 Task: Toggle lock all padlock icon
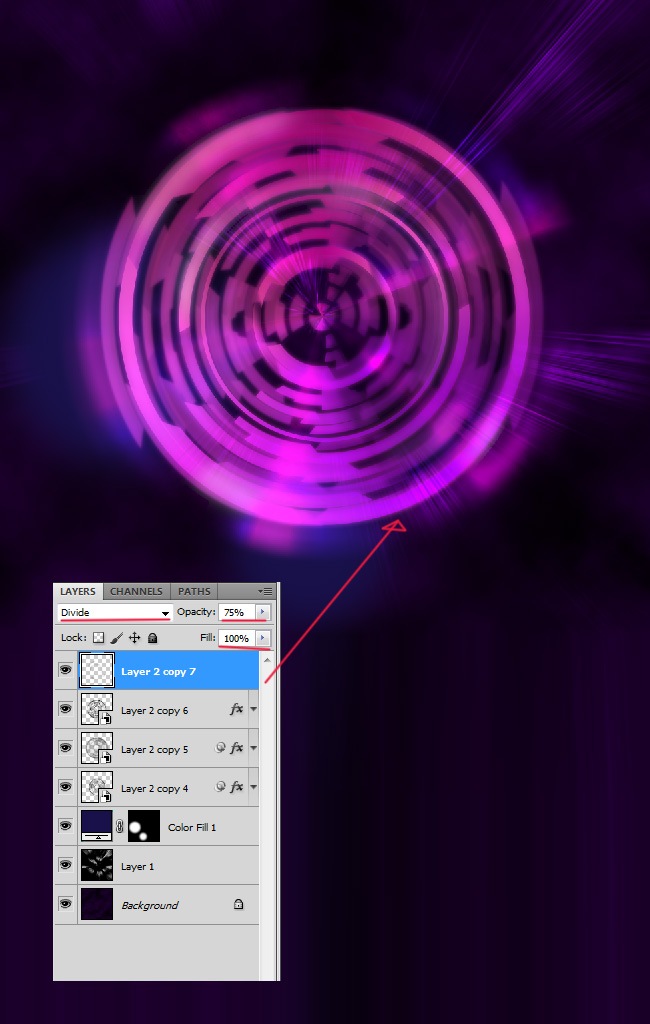[152, 637]
